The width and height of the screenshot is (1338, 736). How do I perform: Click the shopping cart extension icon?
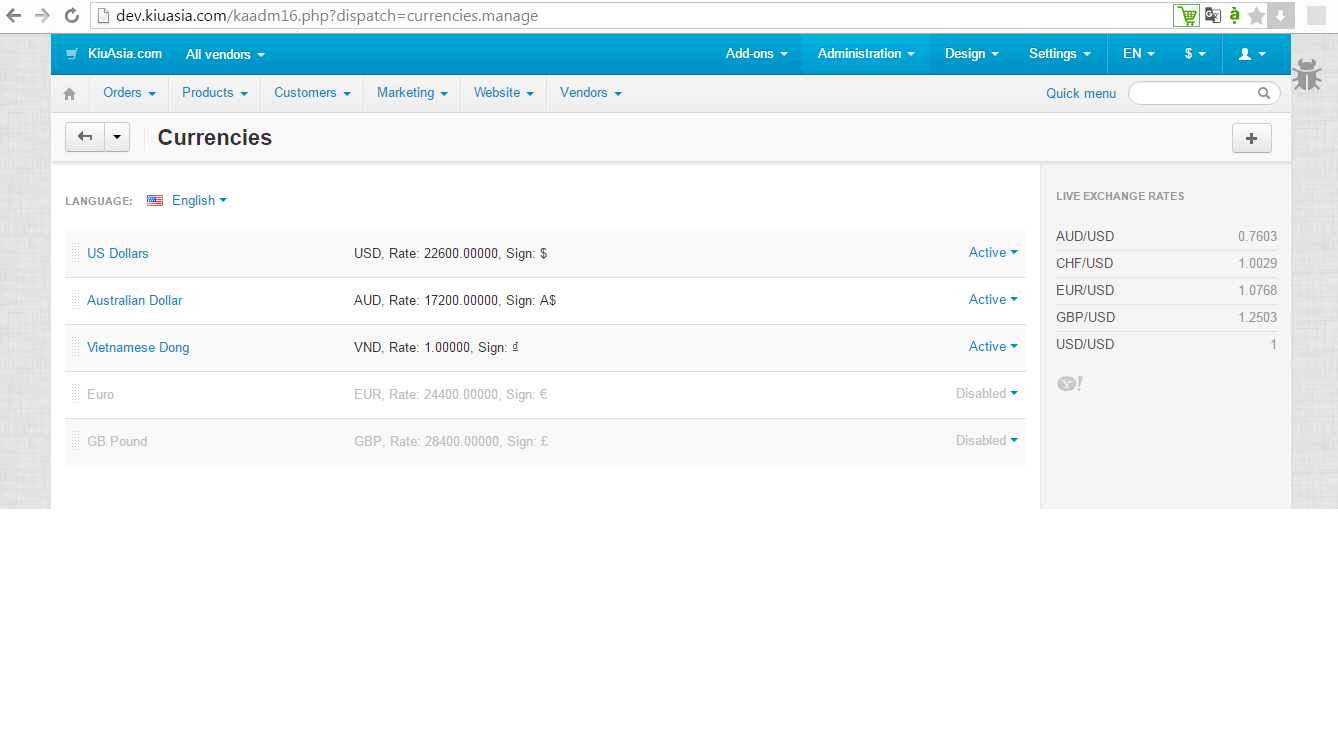(1186, 15)
